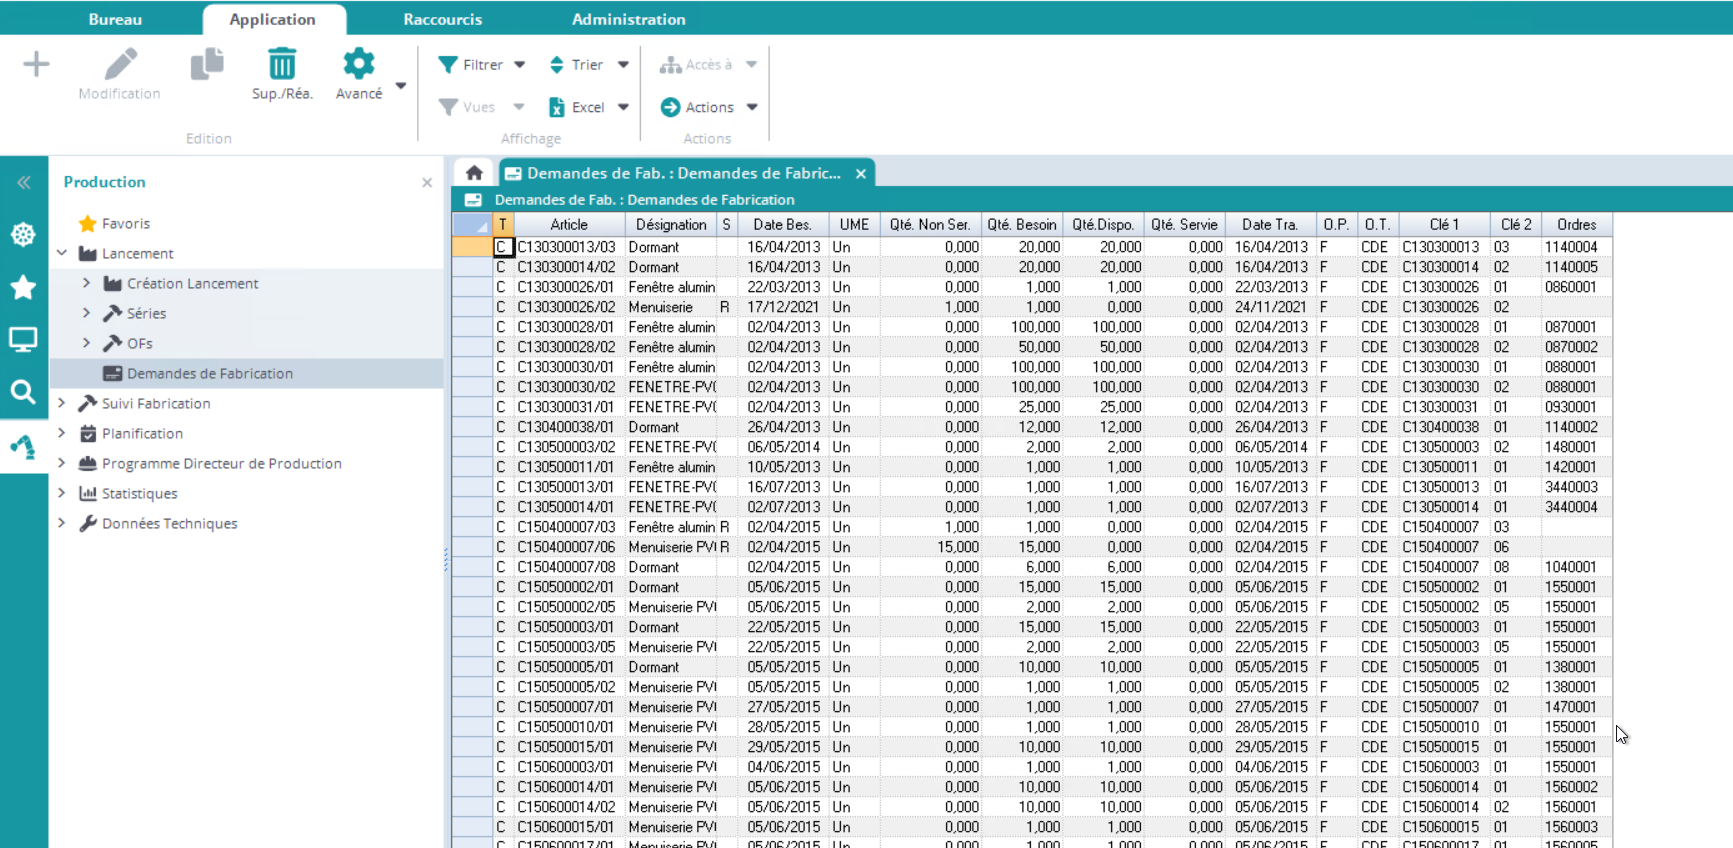Switch to the Bureau tab
Screen dimensions: 1733x848
click(115, 19)
